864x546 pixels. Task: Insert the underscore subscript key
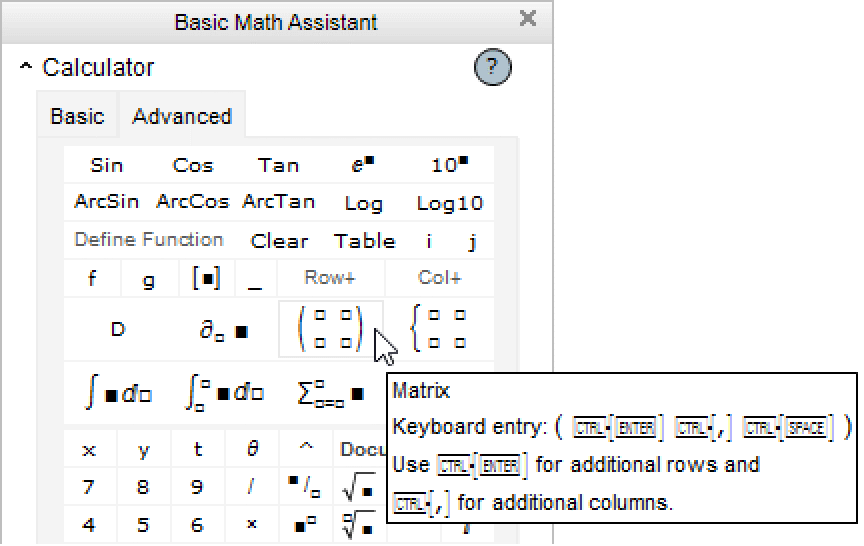[x=255, y=279]
